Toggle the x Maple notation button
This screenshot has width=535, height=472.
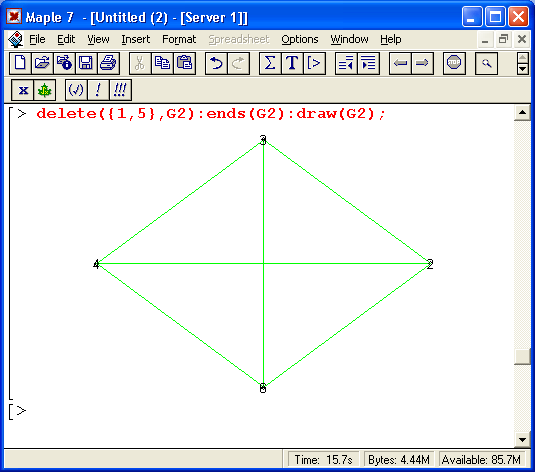[23, 90]
